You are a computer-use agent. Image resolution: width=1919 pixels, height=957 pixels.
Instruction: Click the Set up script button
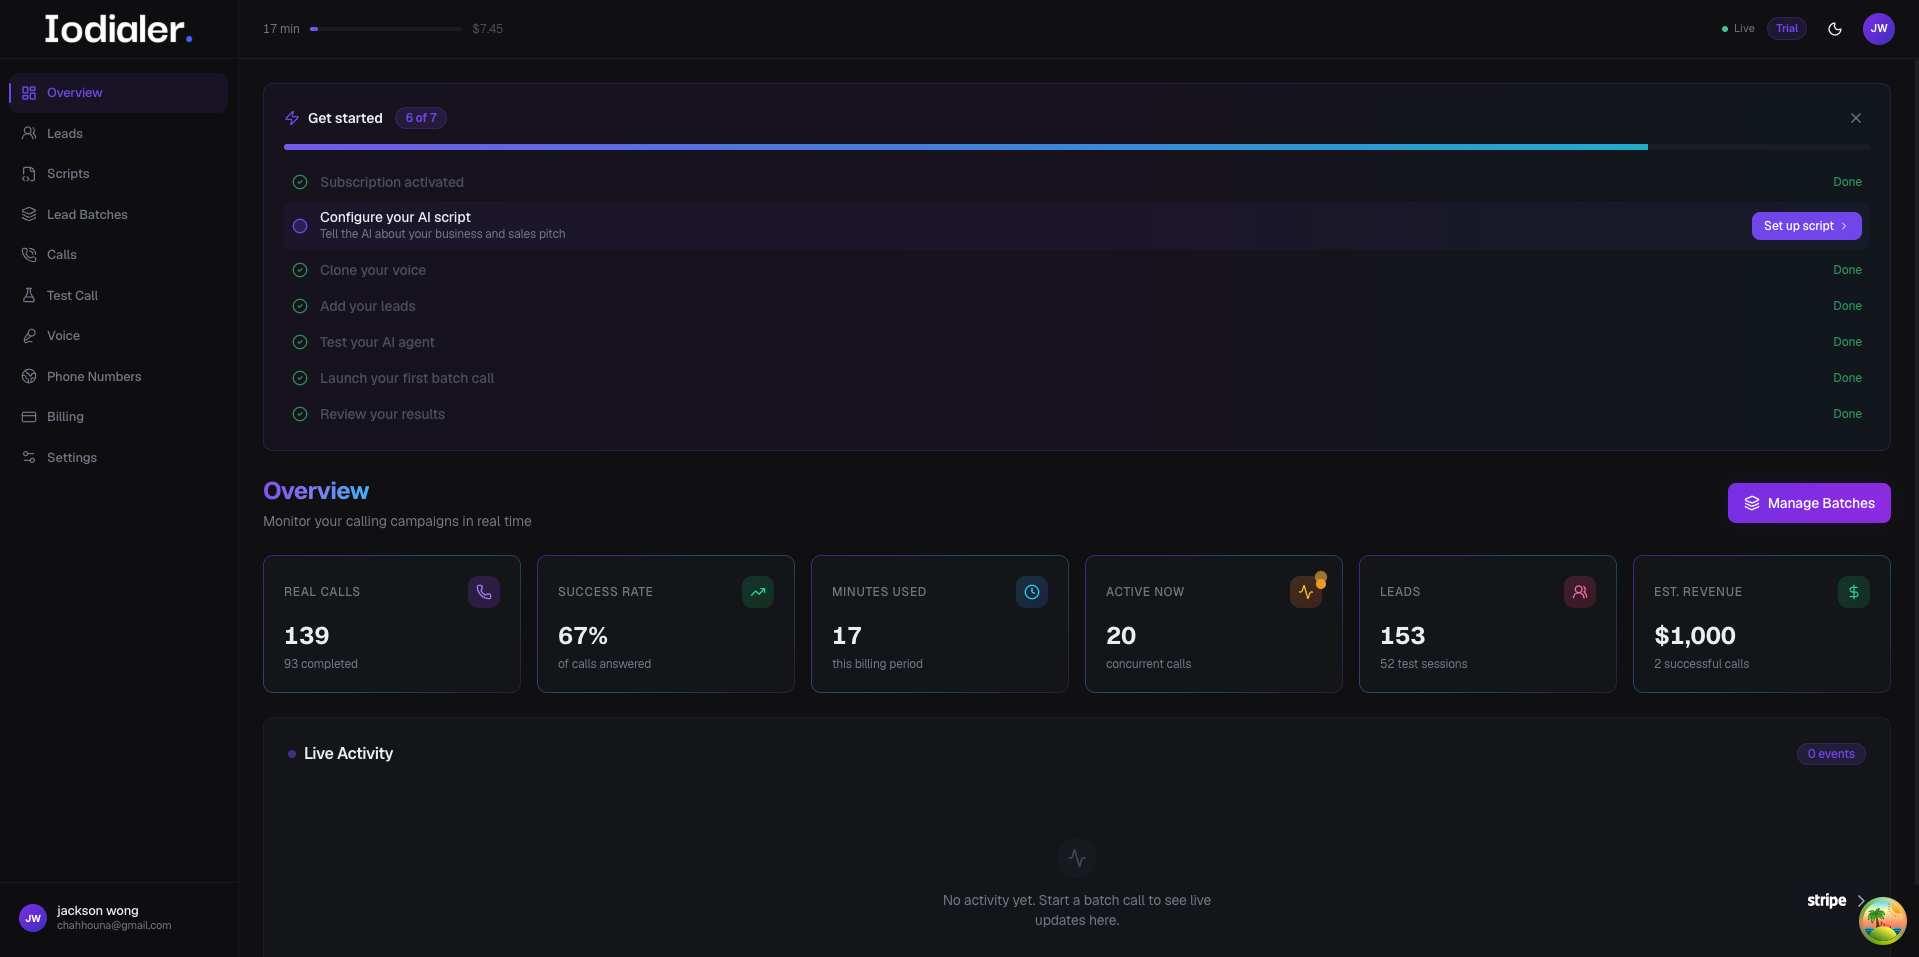[1806, 226]
